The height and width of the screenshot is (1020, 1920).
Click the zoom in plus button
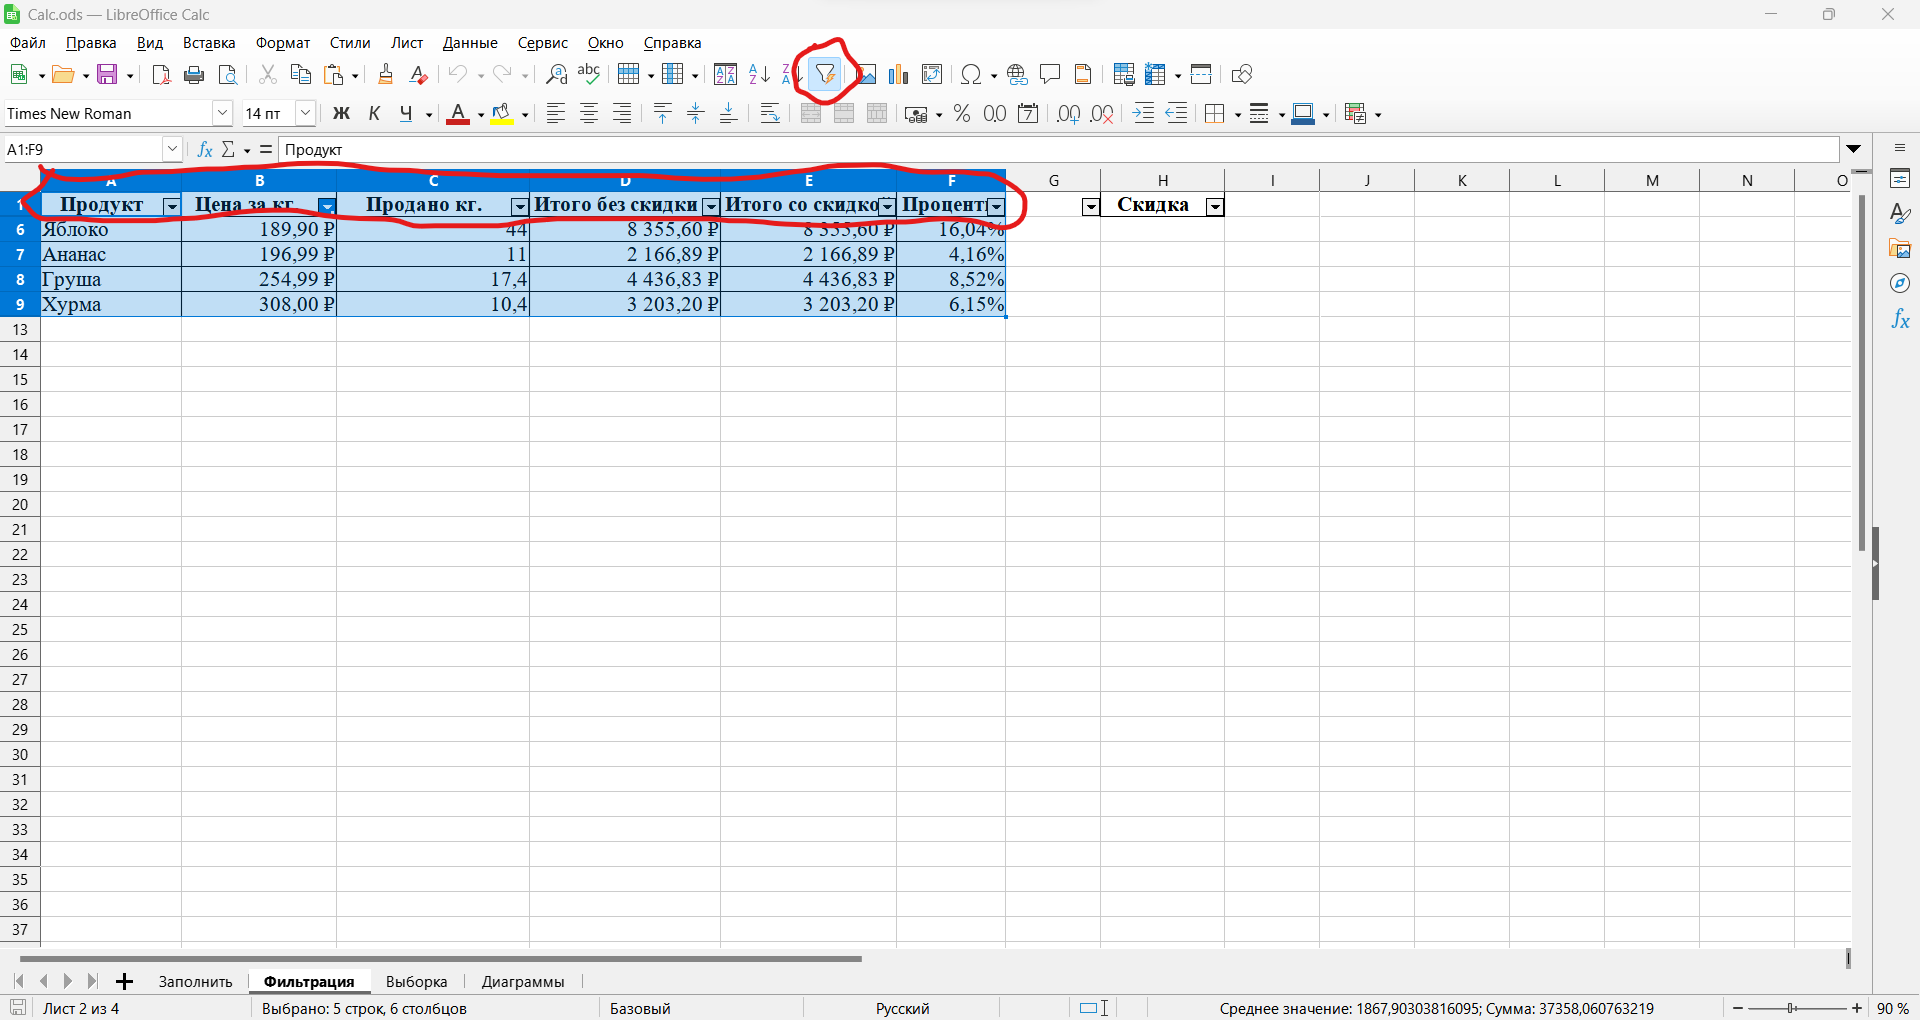click(x=1857, y=1008)
